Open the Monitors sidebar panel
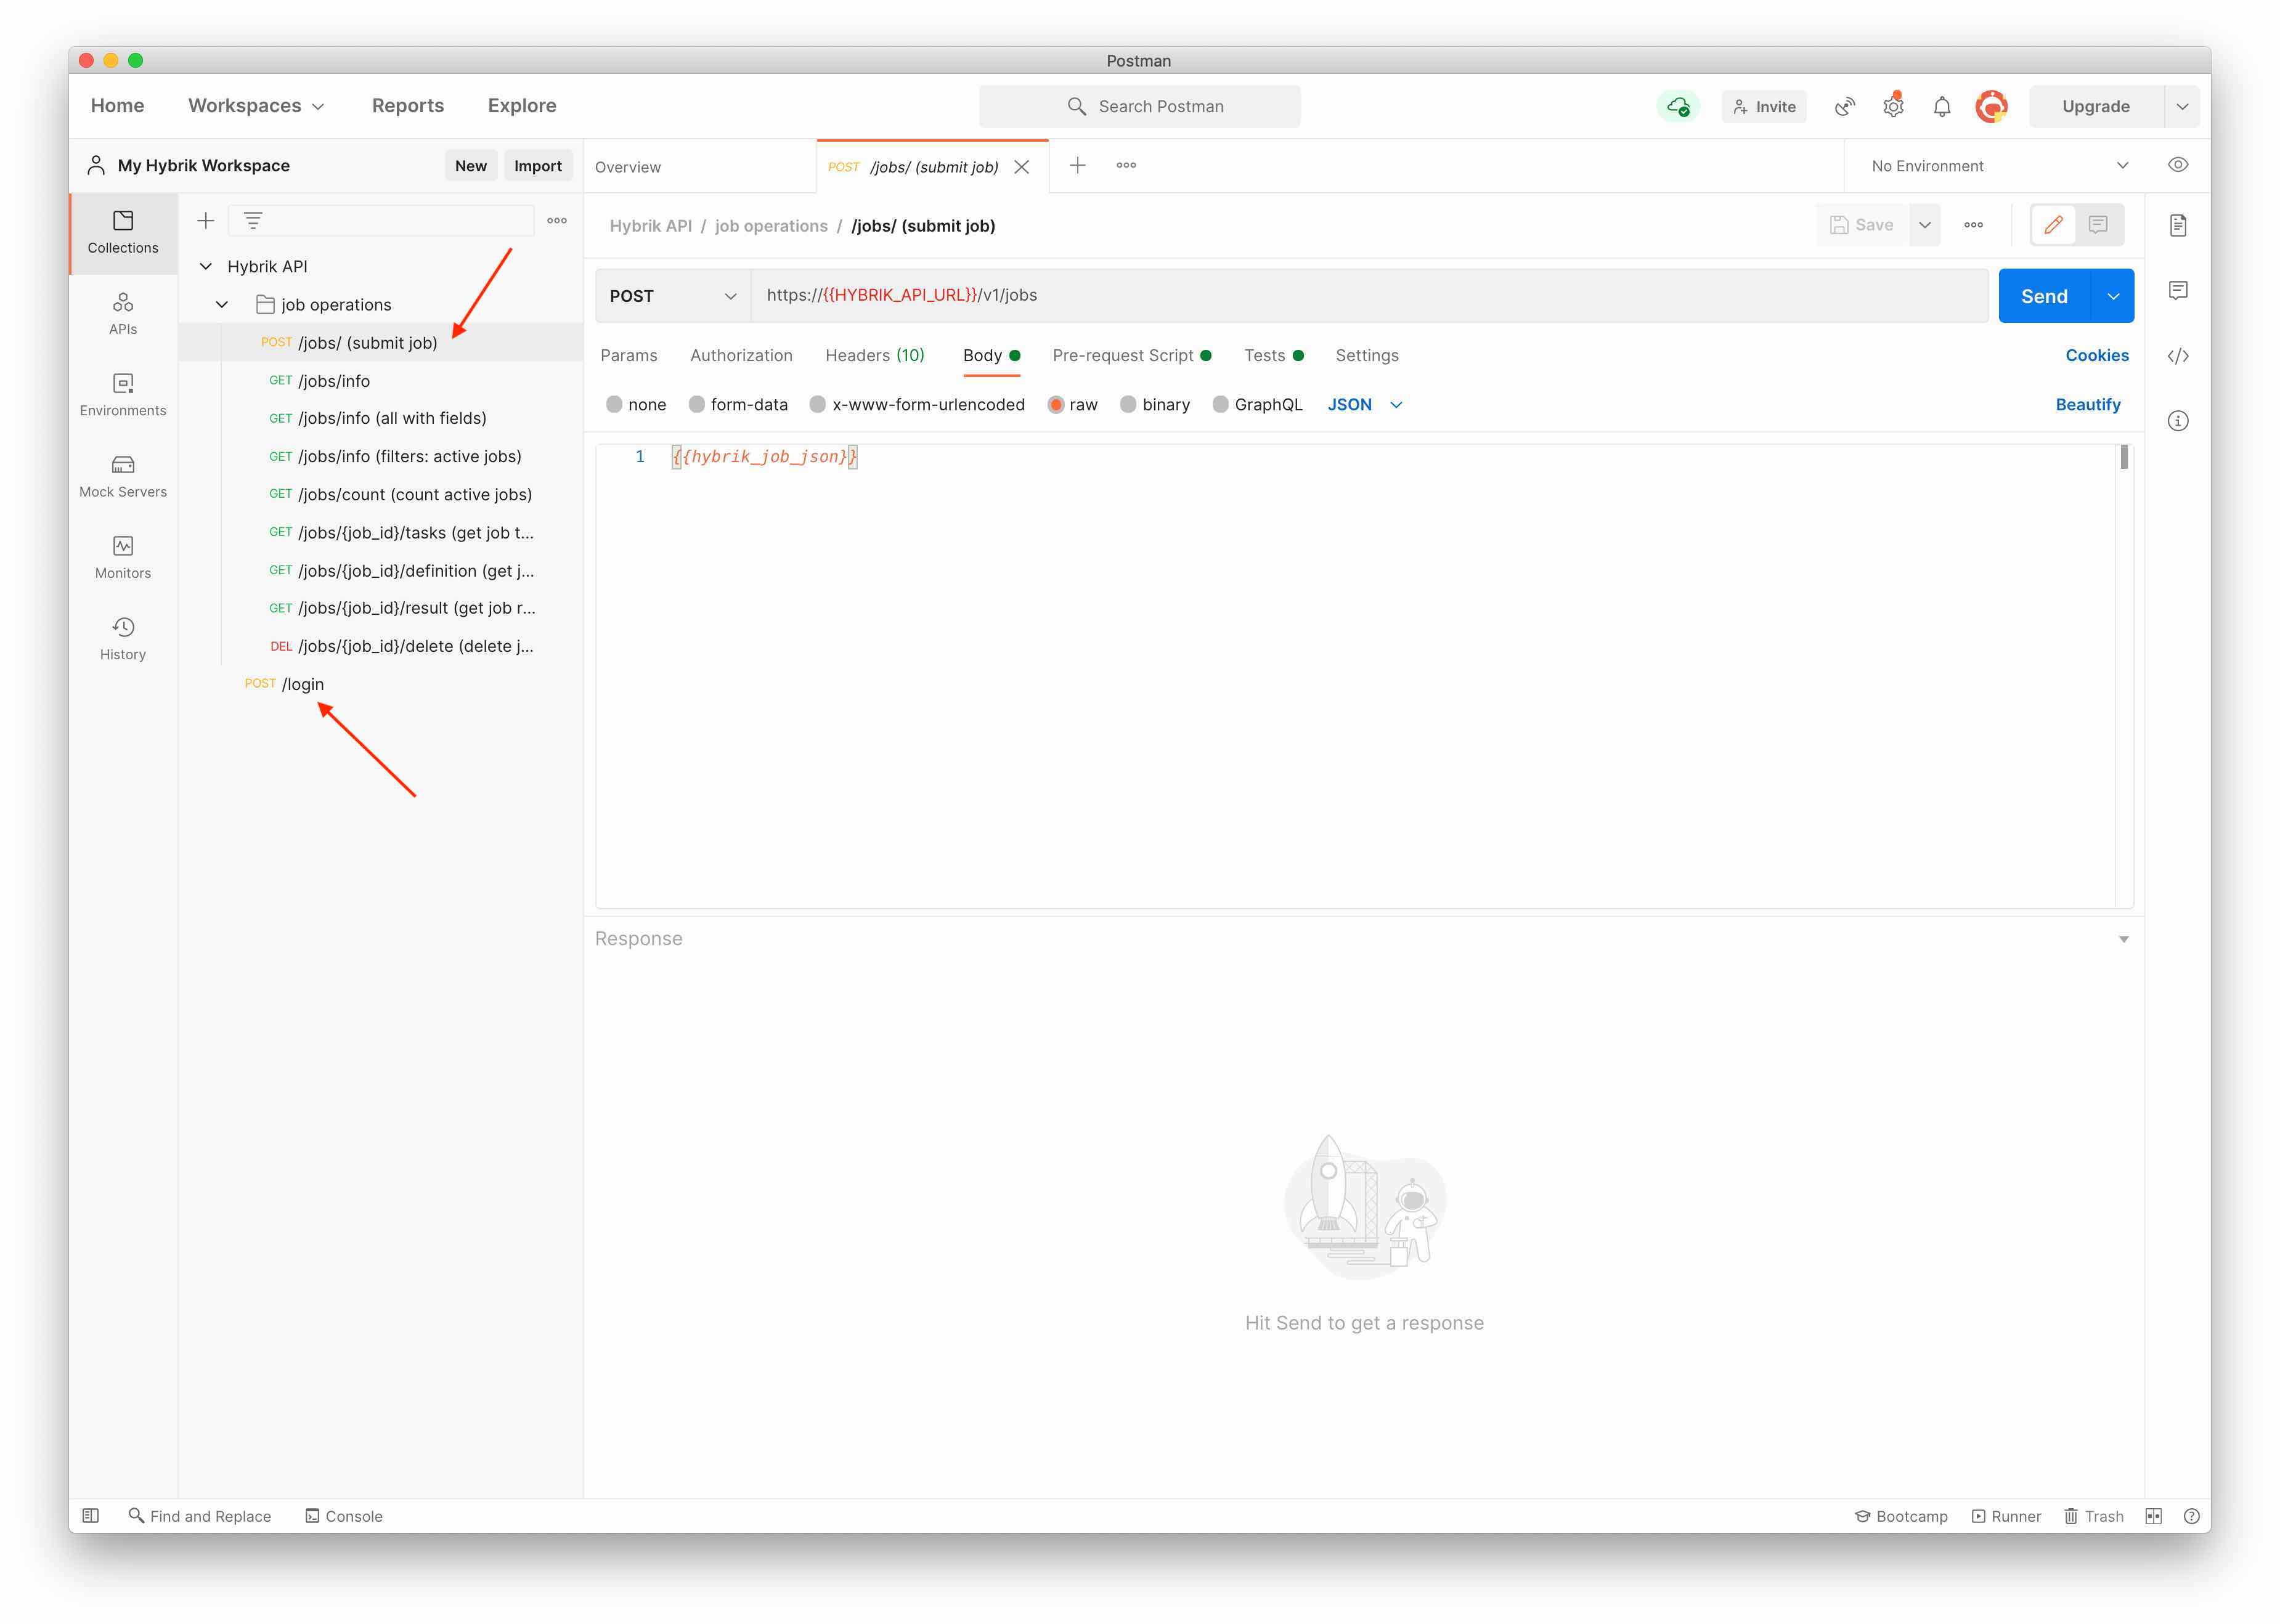The image size is (2280, 1624). click(x=123, y=557)
